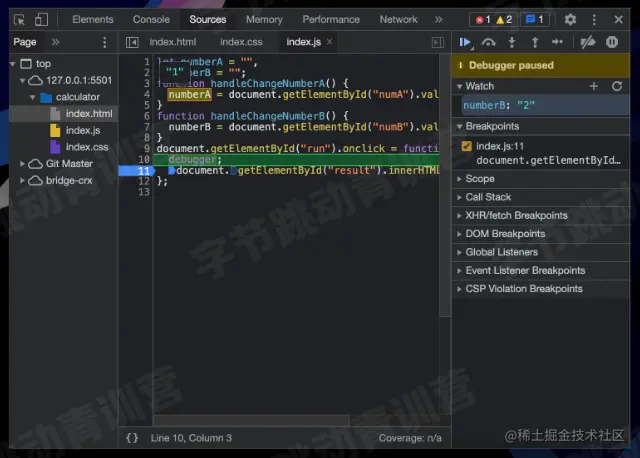Pretty print the source with braces icon
This screenshot has height=458, width=640.
click(x=132, y=438)
